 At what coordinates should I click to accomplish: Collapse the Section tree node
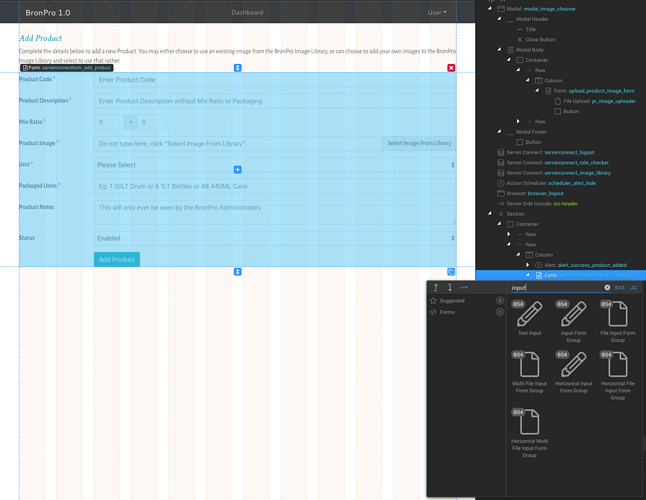pyautogui.click(x=489, y=214)
